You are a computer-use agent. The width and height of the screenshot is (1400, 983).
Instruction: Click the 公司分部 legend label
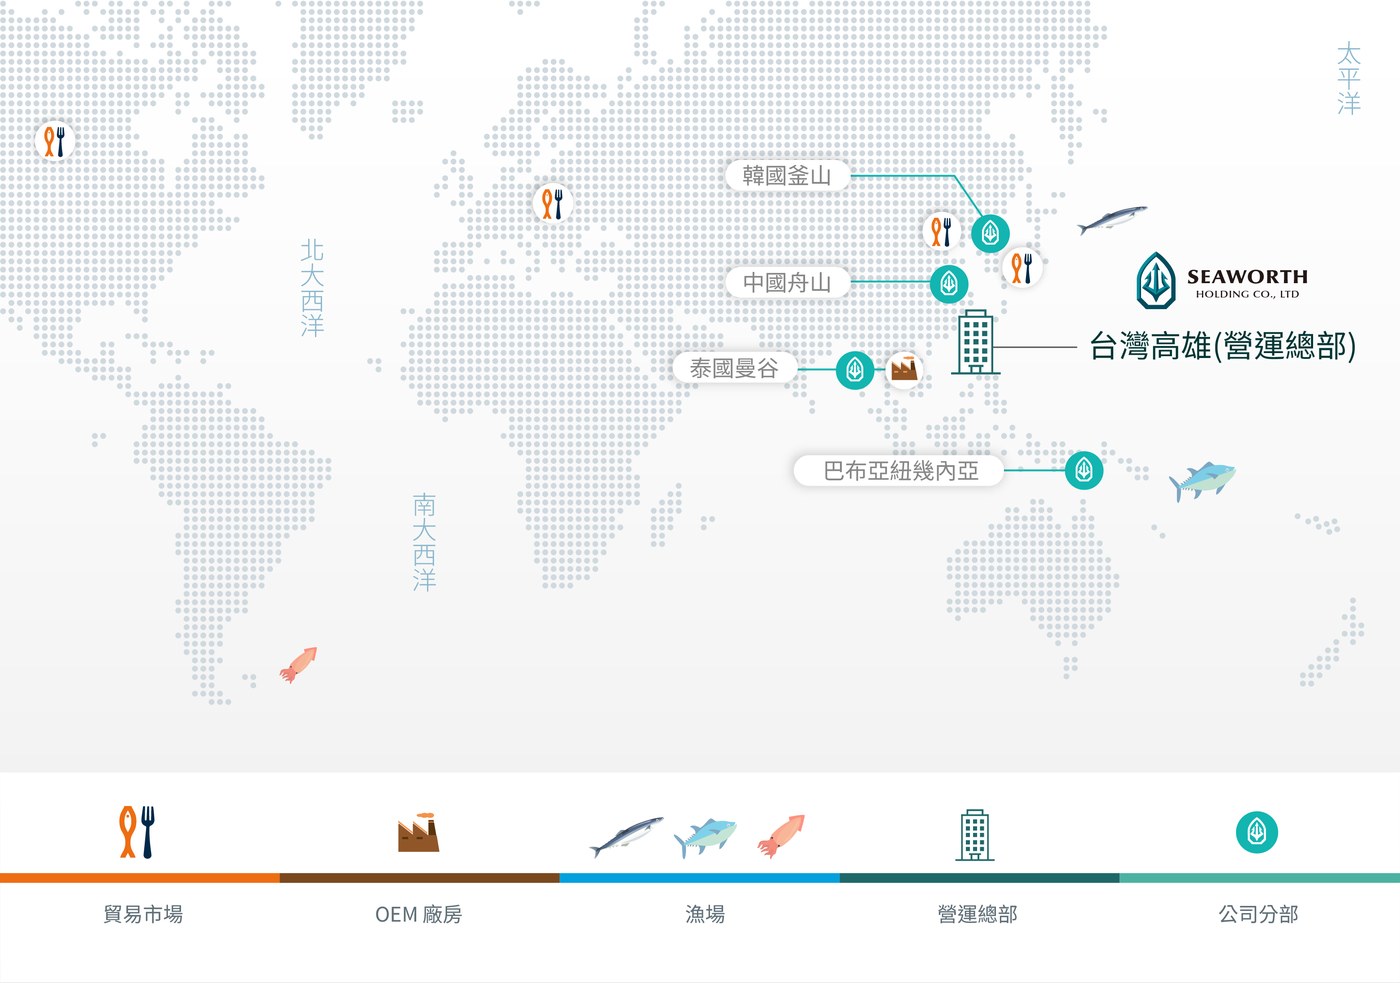click(1258, 914)
